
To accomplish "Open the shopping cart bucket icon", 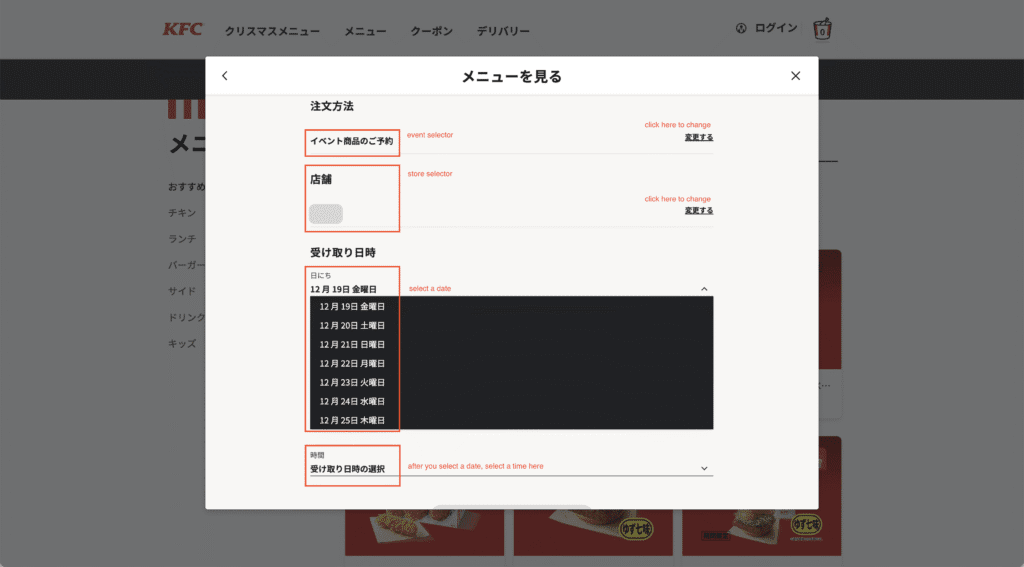I will [x=822, y=29].
